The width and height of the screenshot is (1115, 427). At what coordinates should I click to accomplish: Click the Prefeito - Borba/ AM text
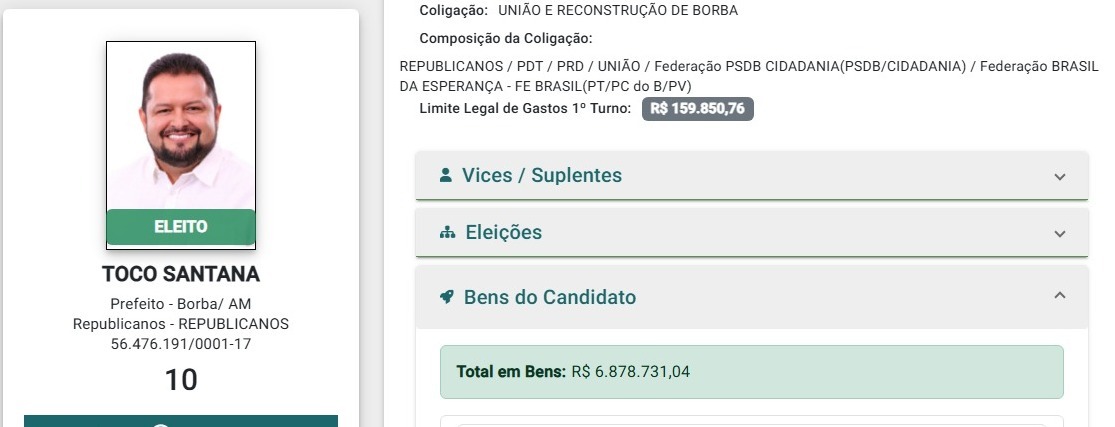[x=181, y=304]
